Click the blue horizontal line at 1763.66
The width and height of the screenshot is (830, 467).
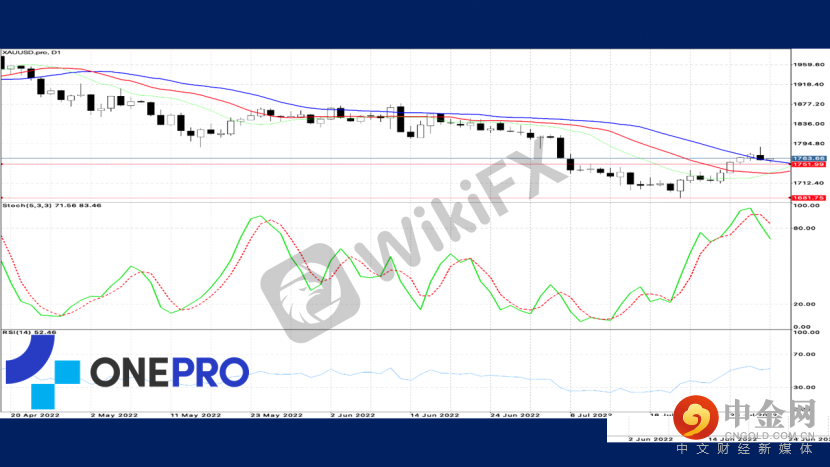[x=396, y=158]
